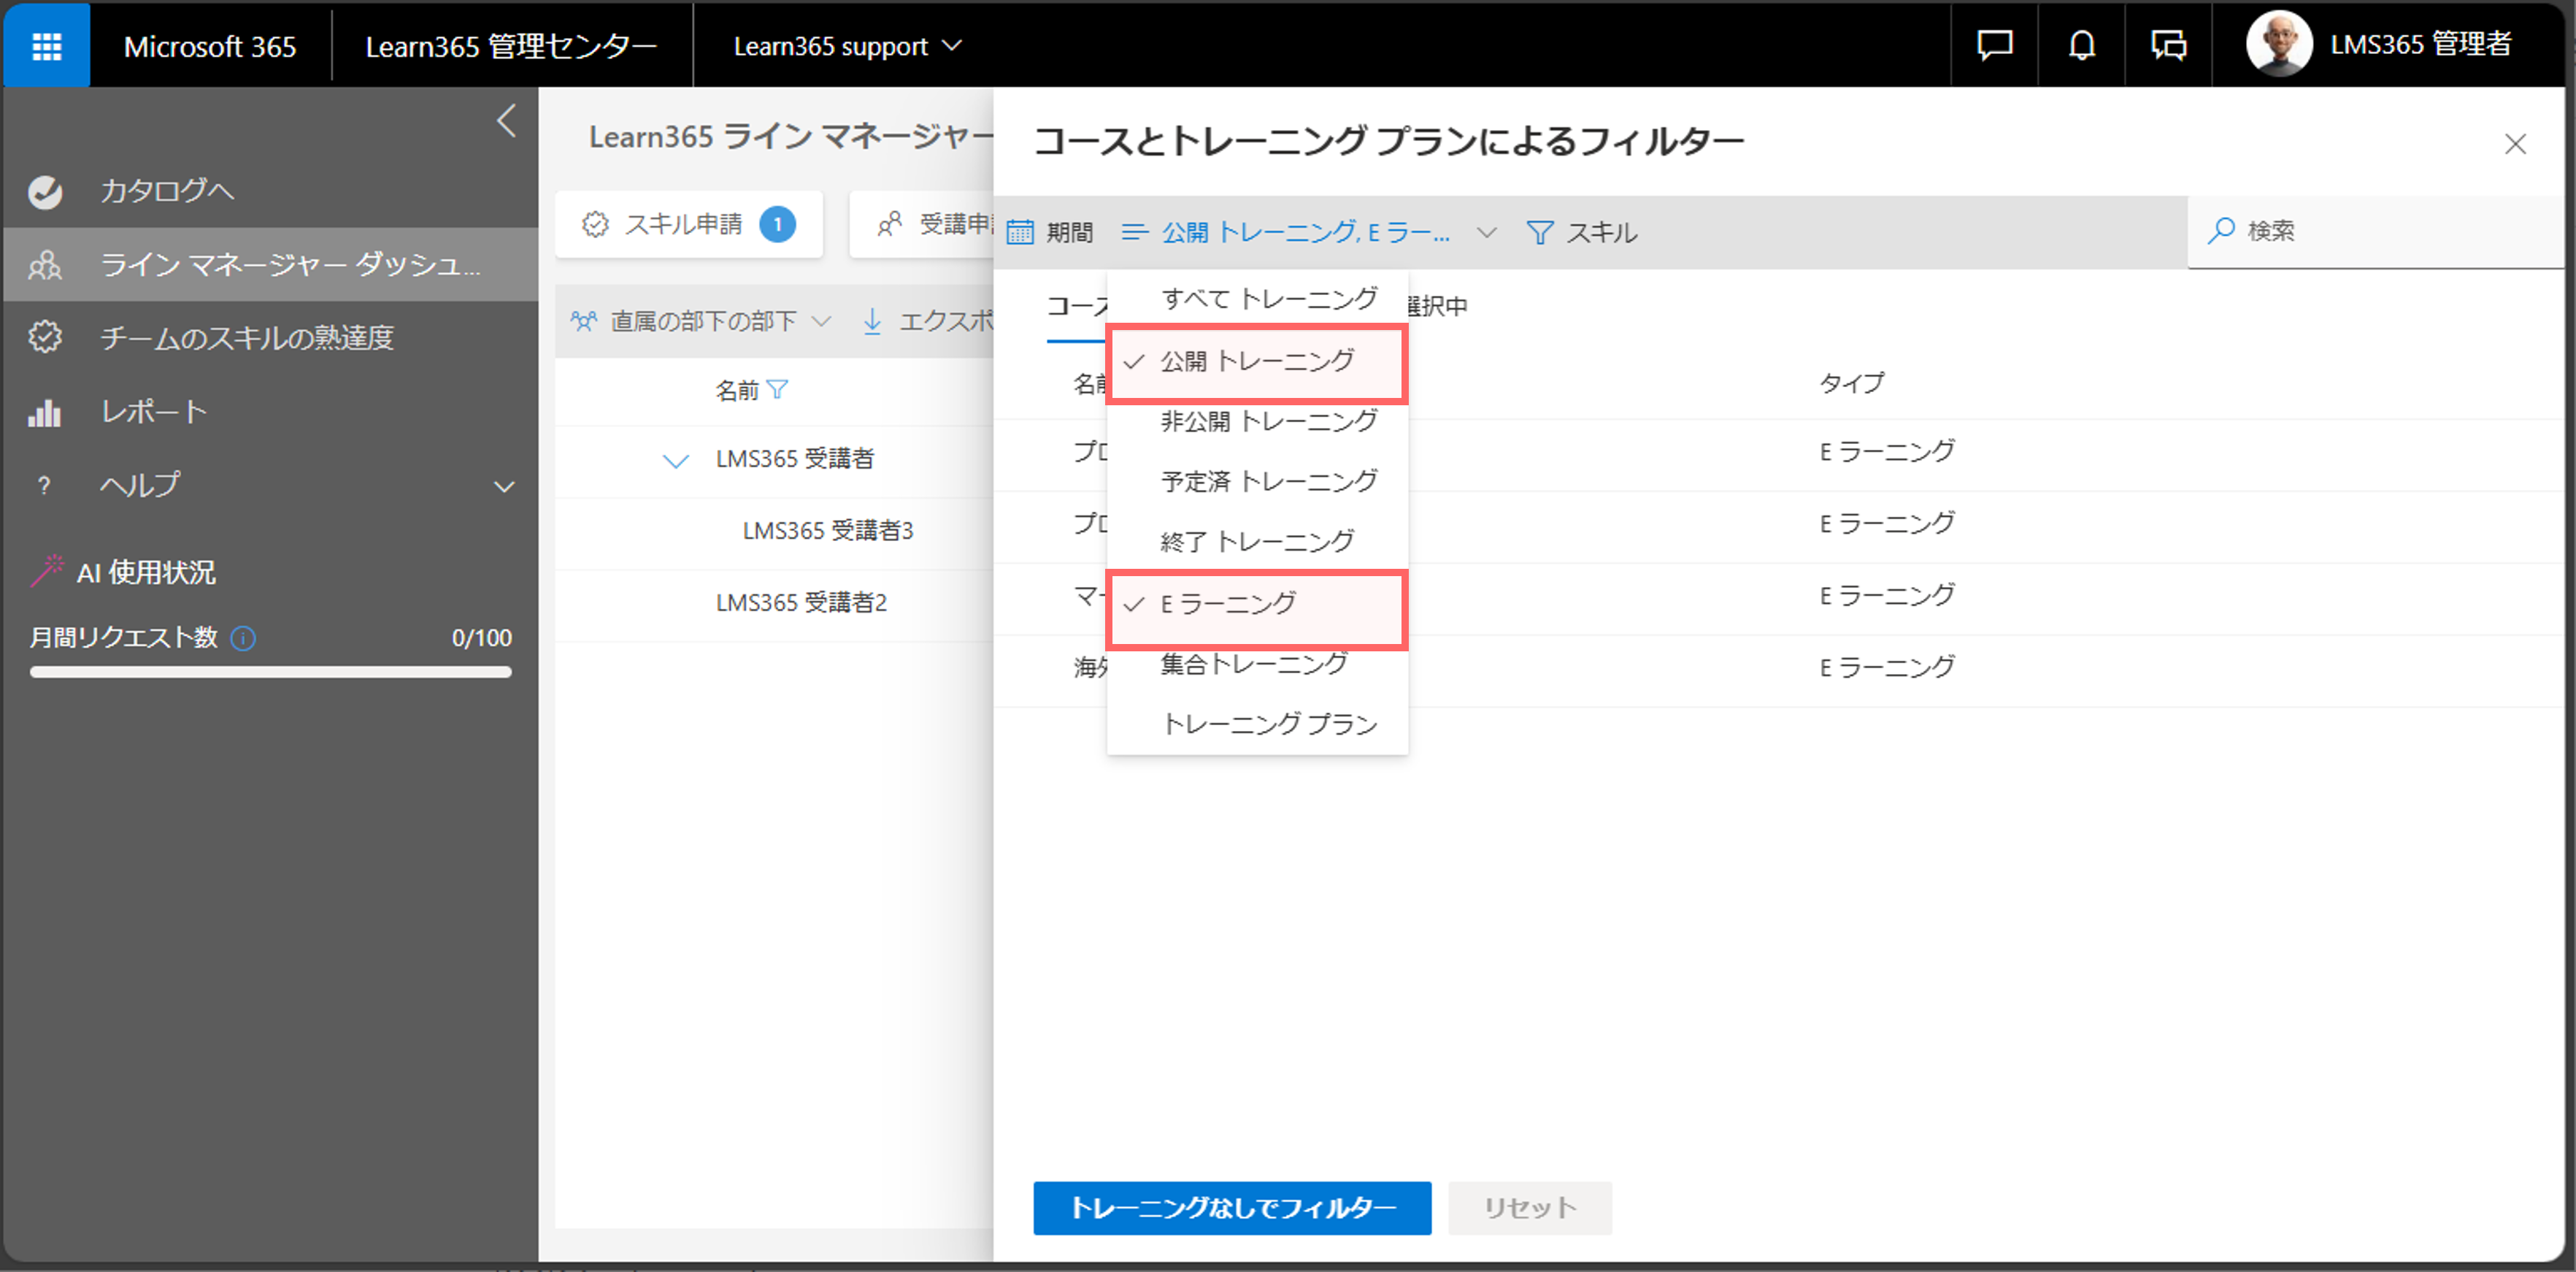
Task: Click the 期間 calendar icon
Action: (x=1020, y=232)
